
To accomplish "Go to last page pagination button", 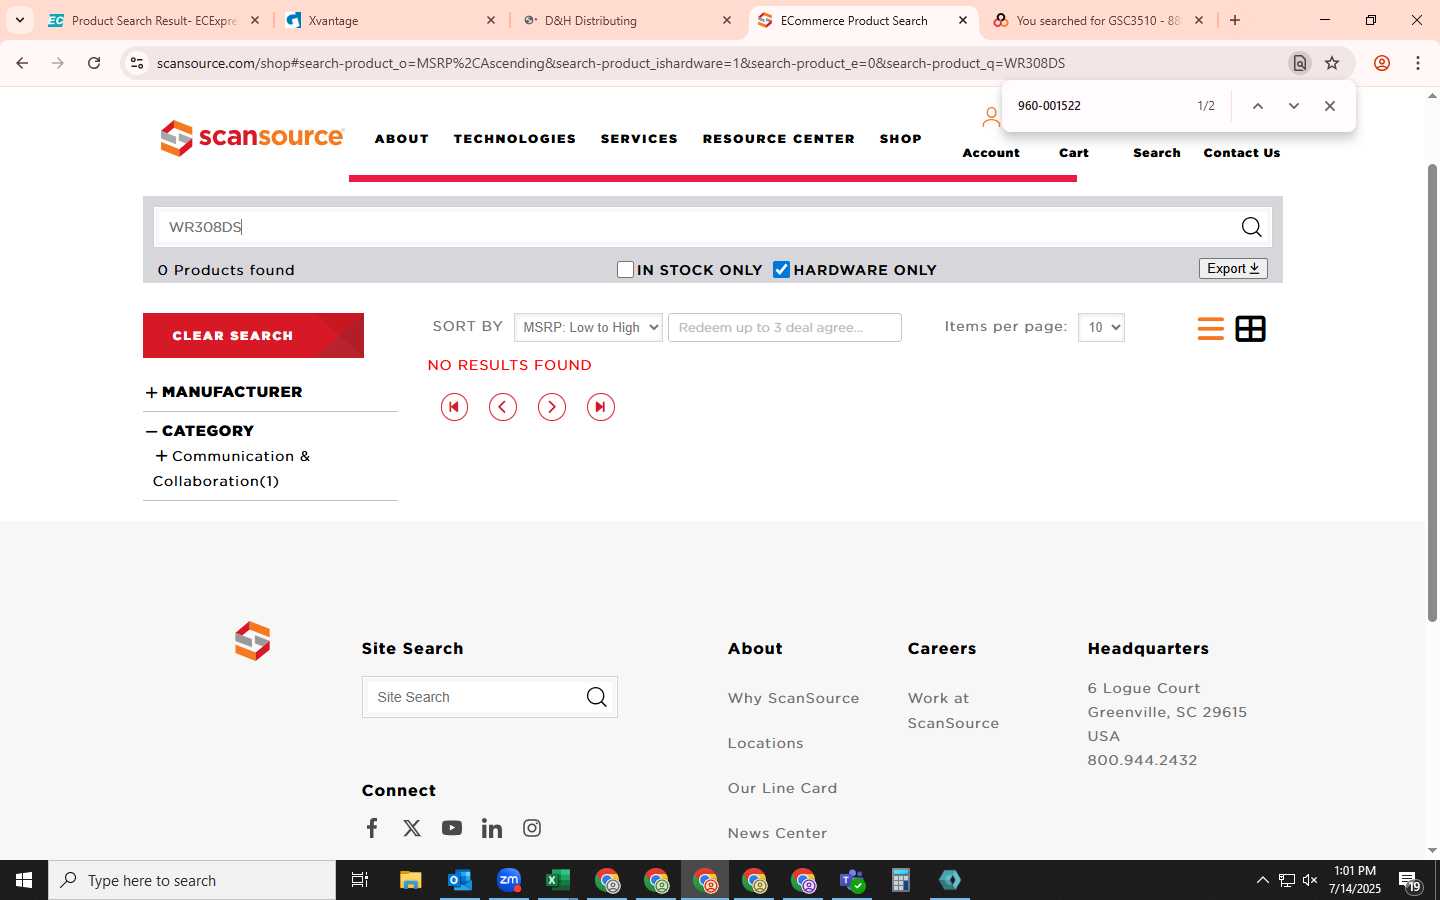I will [x=600, y=407].
